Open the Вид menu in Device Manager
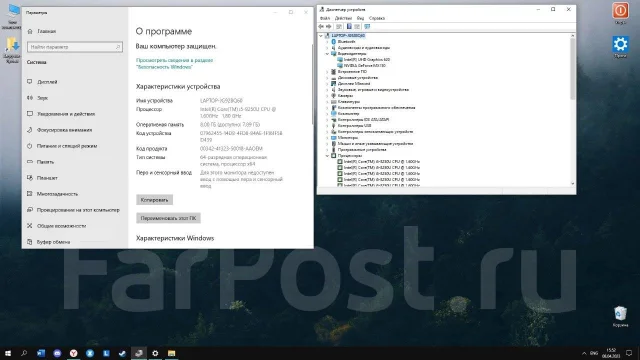640x360 pixels. 360,18
